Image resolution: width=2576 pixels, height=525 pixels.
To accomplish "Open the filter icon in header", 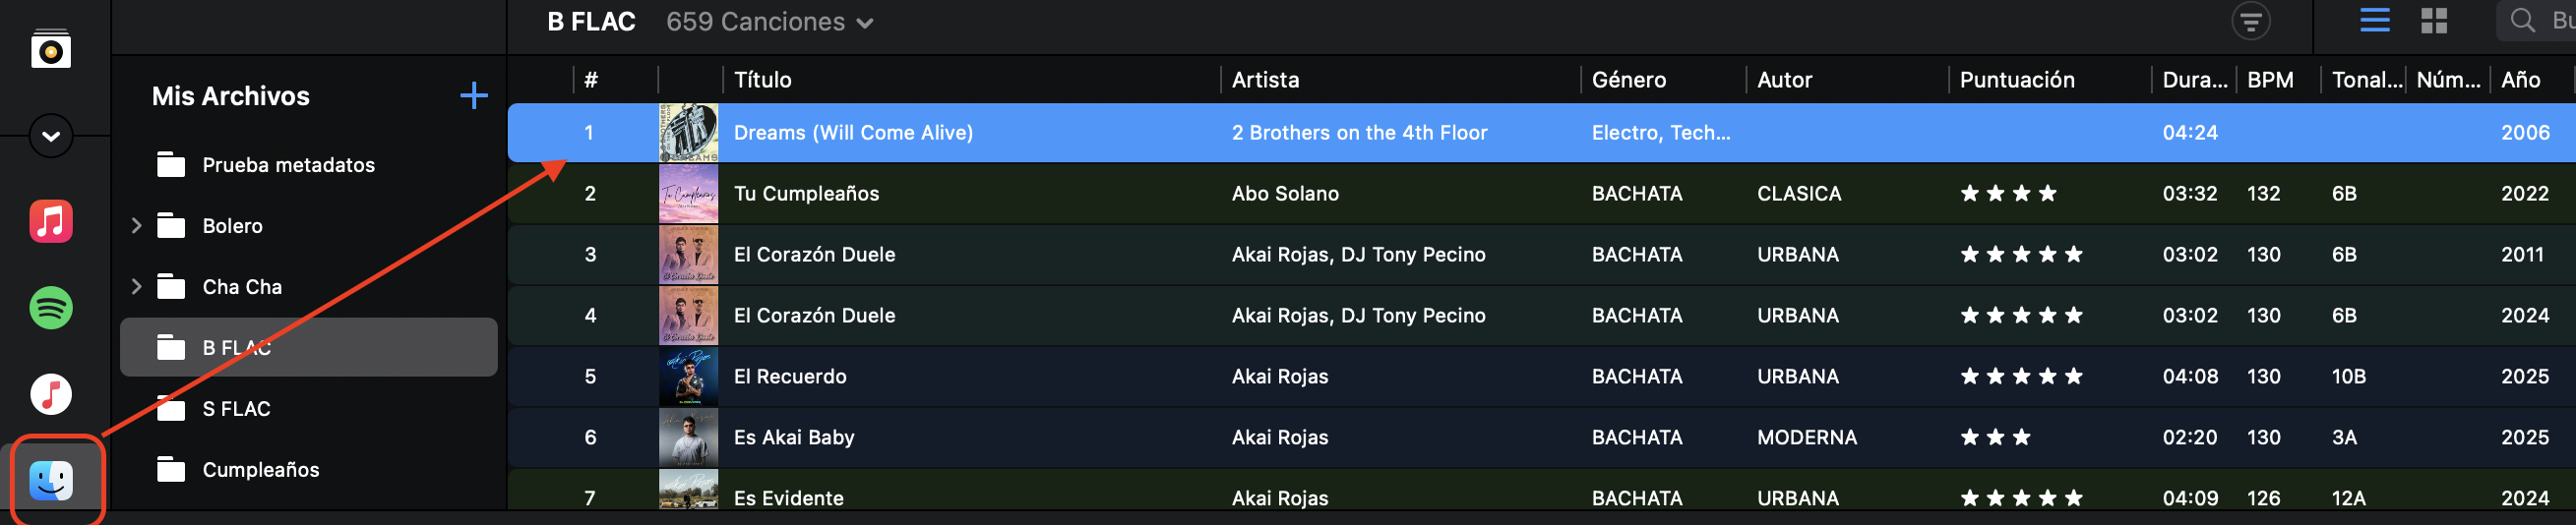I will 2250,21.
